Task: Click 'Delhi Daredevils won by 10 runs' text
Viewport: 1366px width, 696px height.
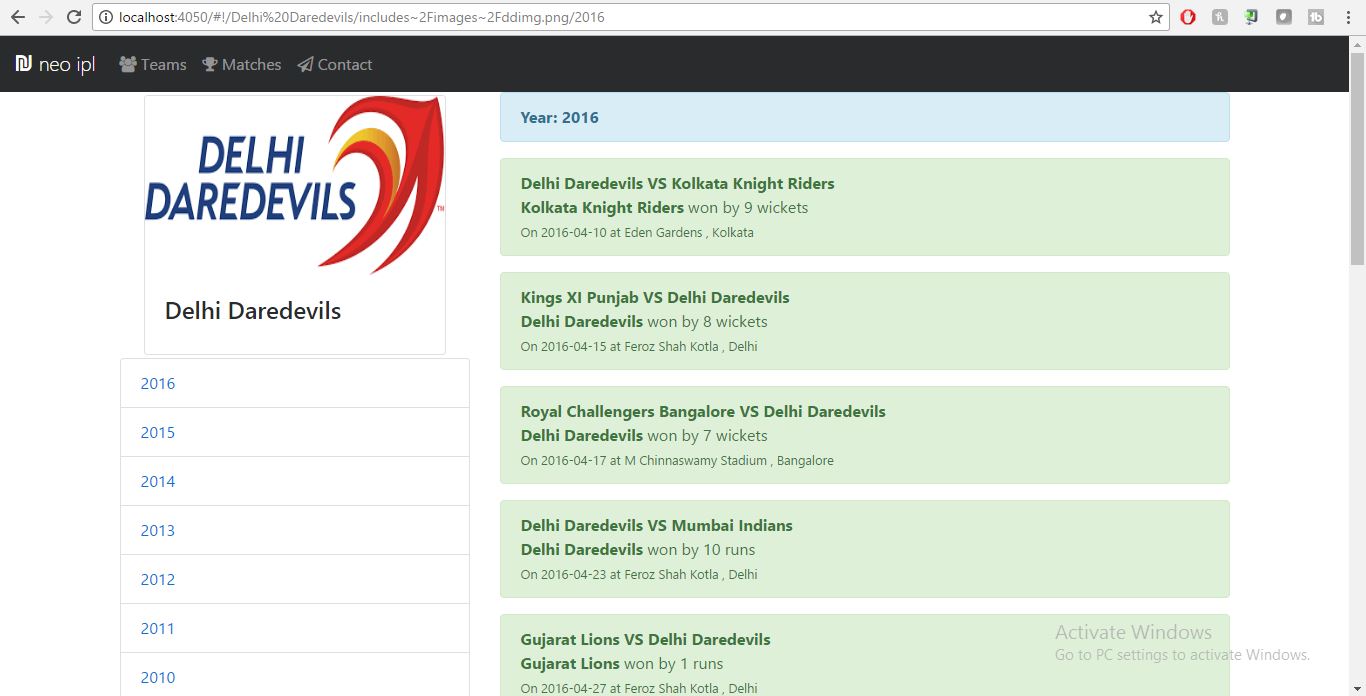Action: (638, 549)
